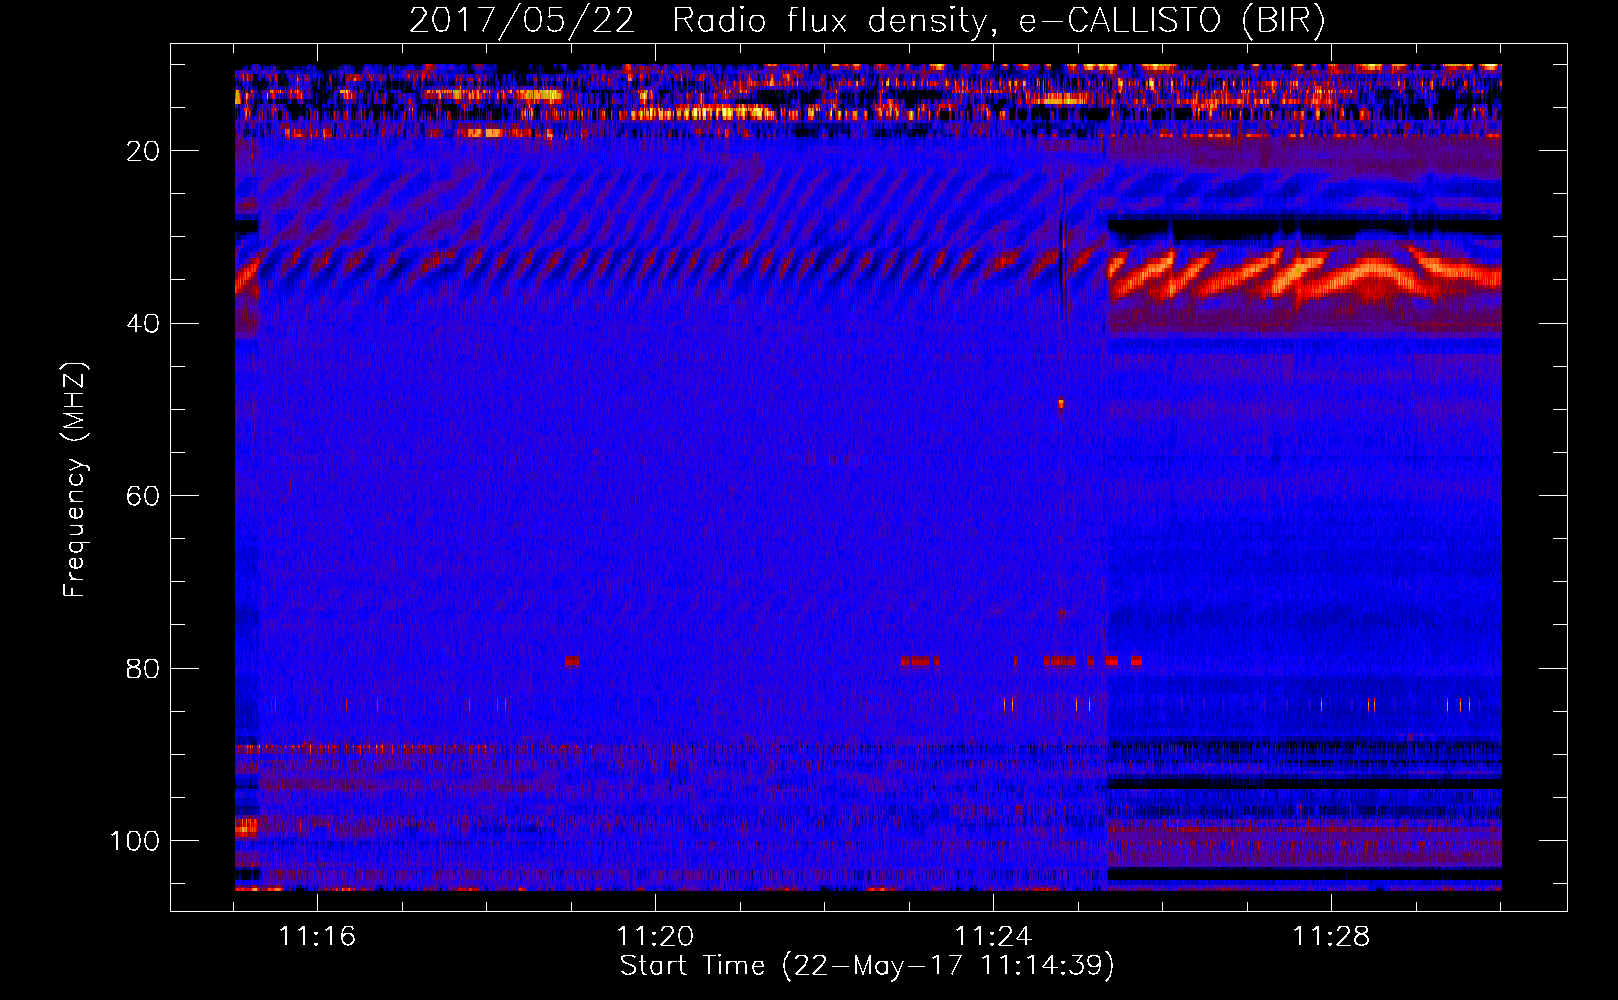Click the 60 MHz tick label
This screenshot has width=1618, height=1000.
point(143,496)
